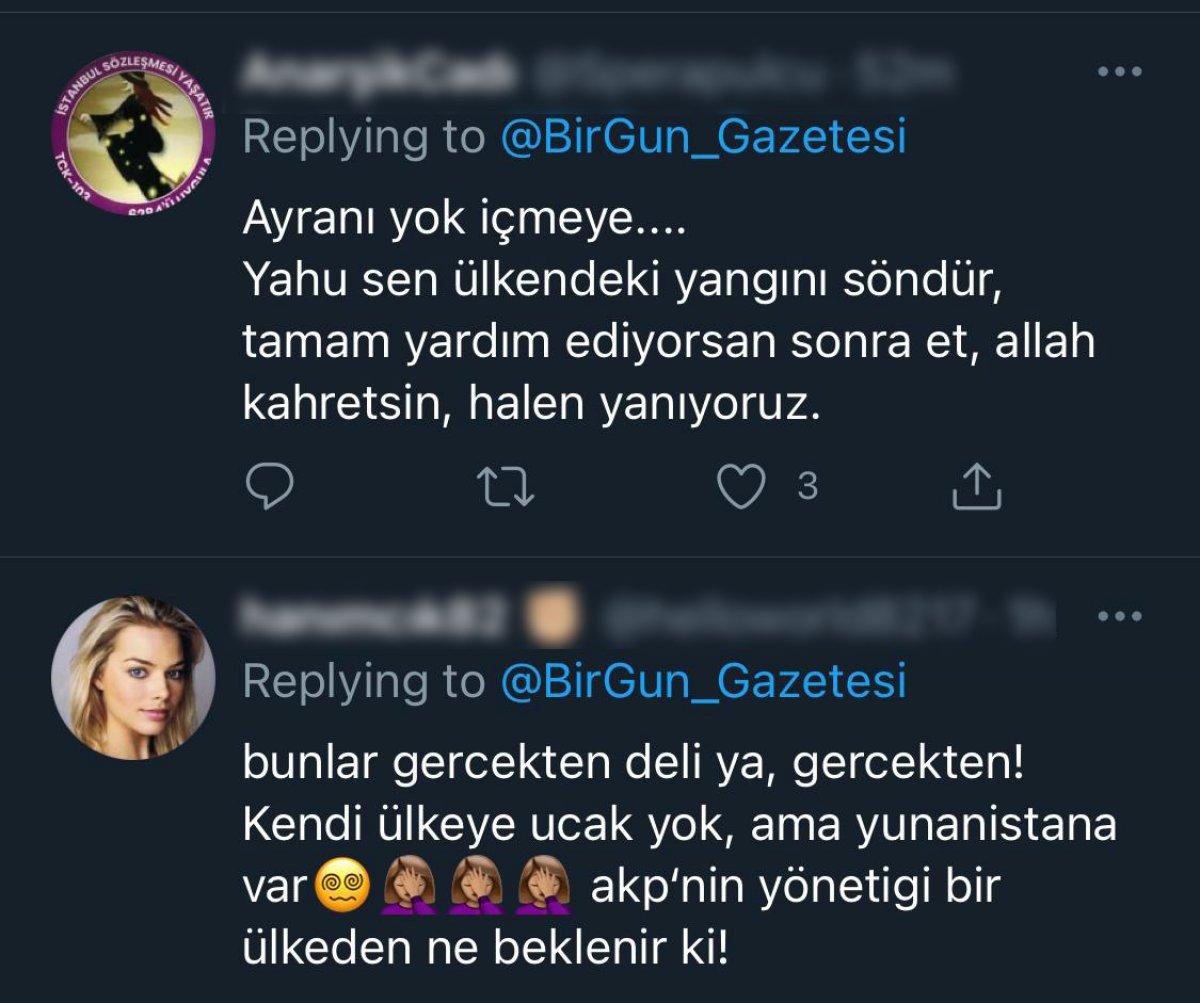The width and height of the screenshot is (1200, 1003).
Task: Toggle the like heart to unlike the tweet
Action: tap(740, 487)
